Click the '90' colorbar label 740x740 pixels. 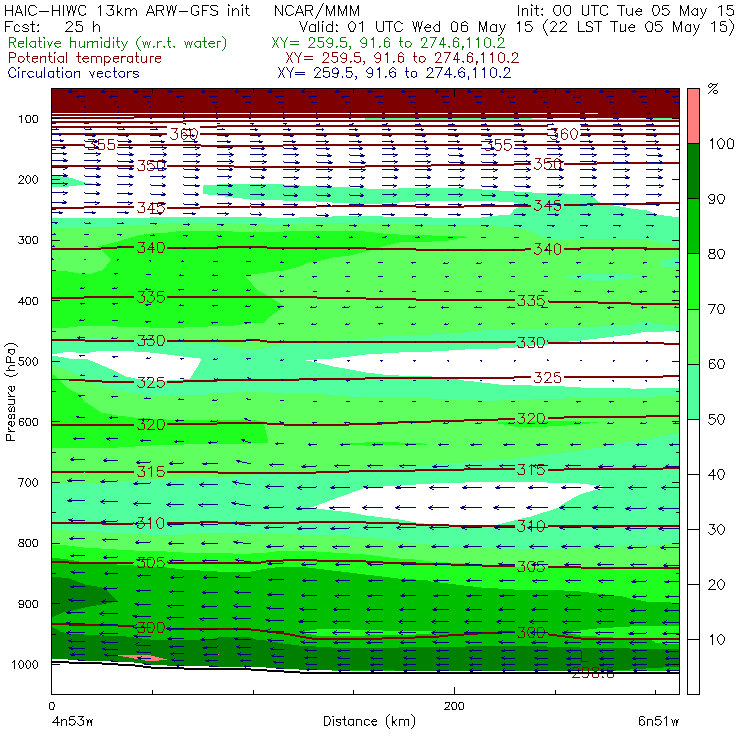pyautogui.click(x=716, y=199)
